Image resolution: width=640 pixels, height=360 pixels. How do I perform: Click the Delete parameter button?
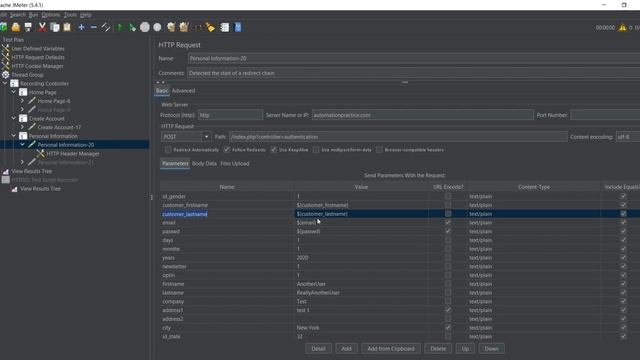click(438, 349)
